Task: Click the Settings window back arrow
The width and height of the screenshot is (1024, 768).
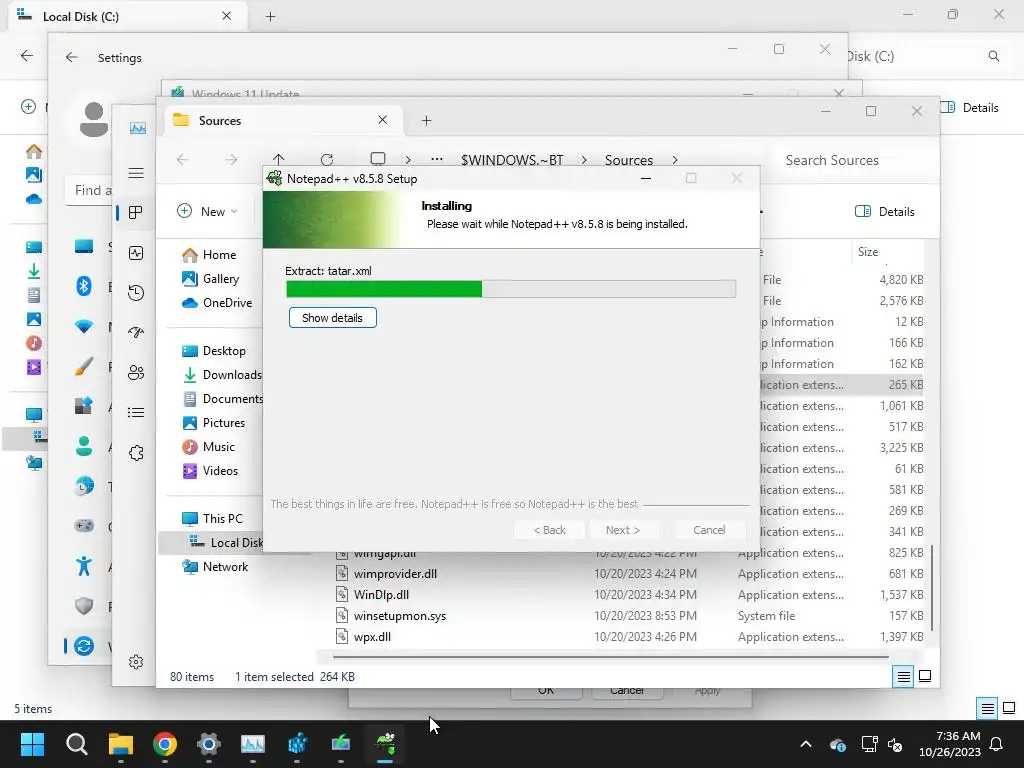Action: tap(72, 57)
